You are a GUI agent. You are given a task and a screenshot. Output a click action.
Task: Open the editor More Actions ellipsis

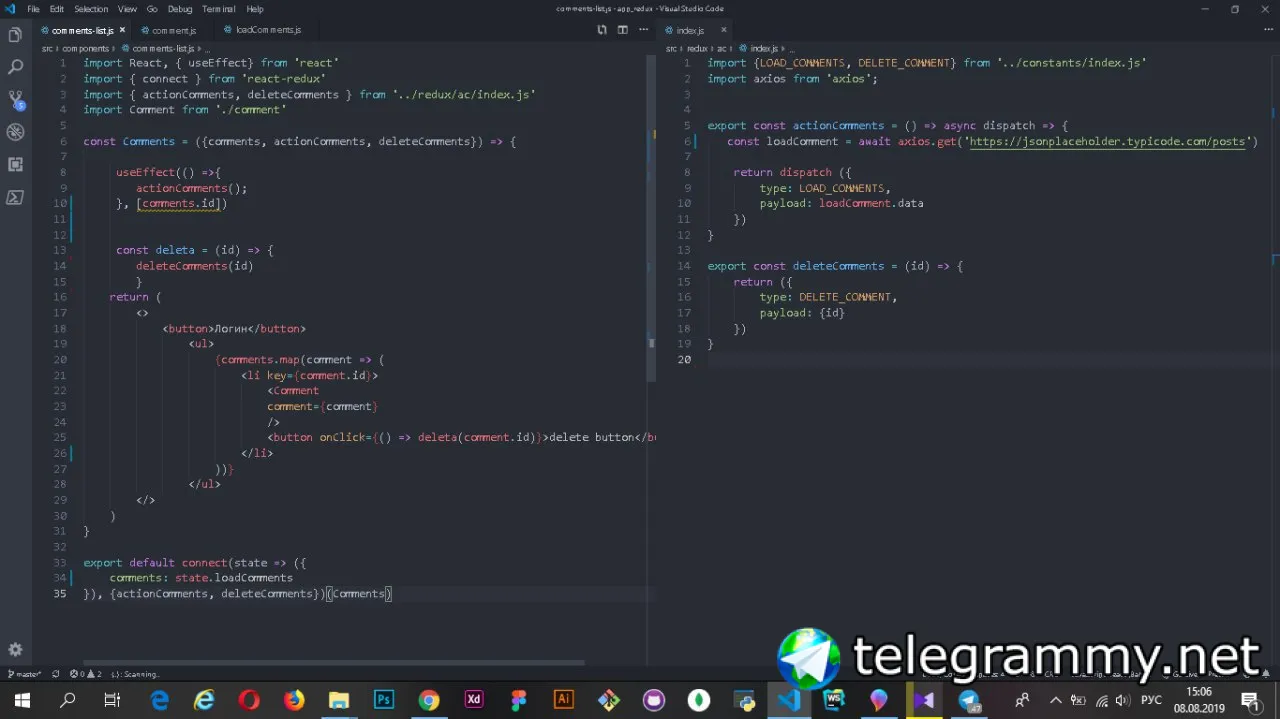pos(642,30)
